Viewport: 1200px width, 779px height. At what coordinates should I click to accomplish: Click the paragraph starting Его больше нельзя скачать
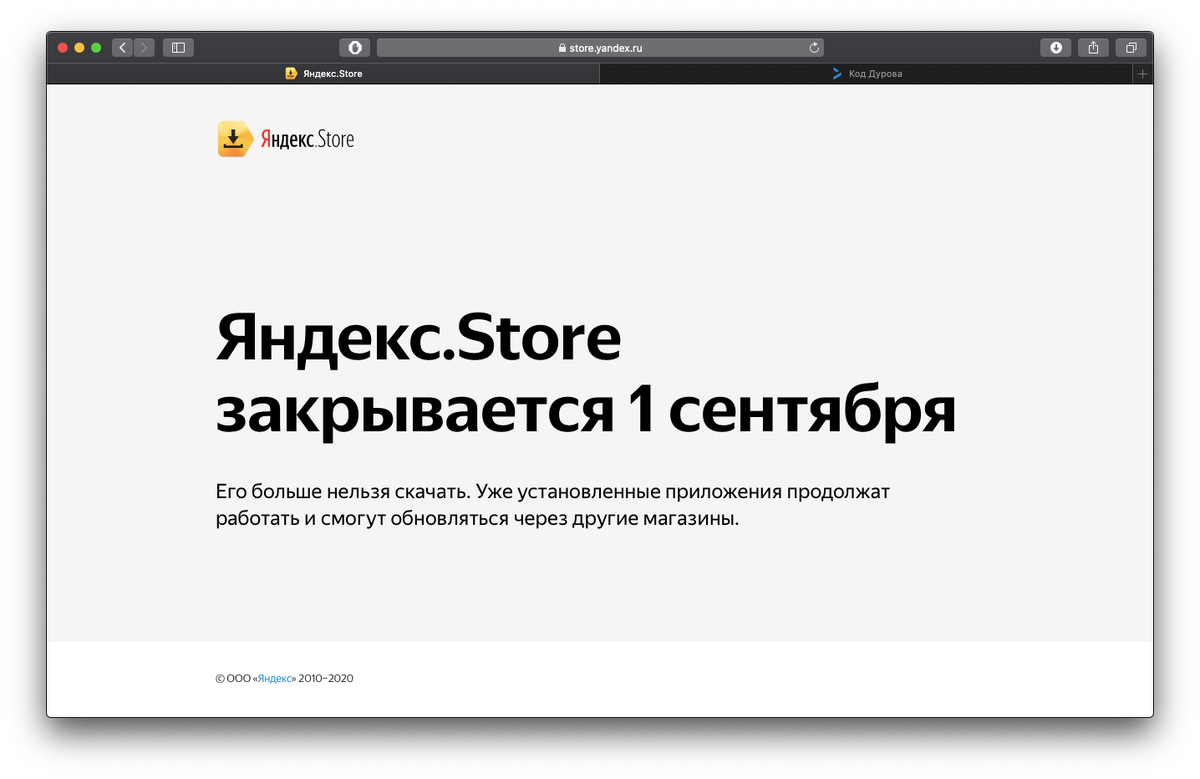[x=552, y=506]
